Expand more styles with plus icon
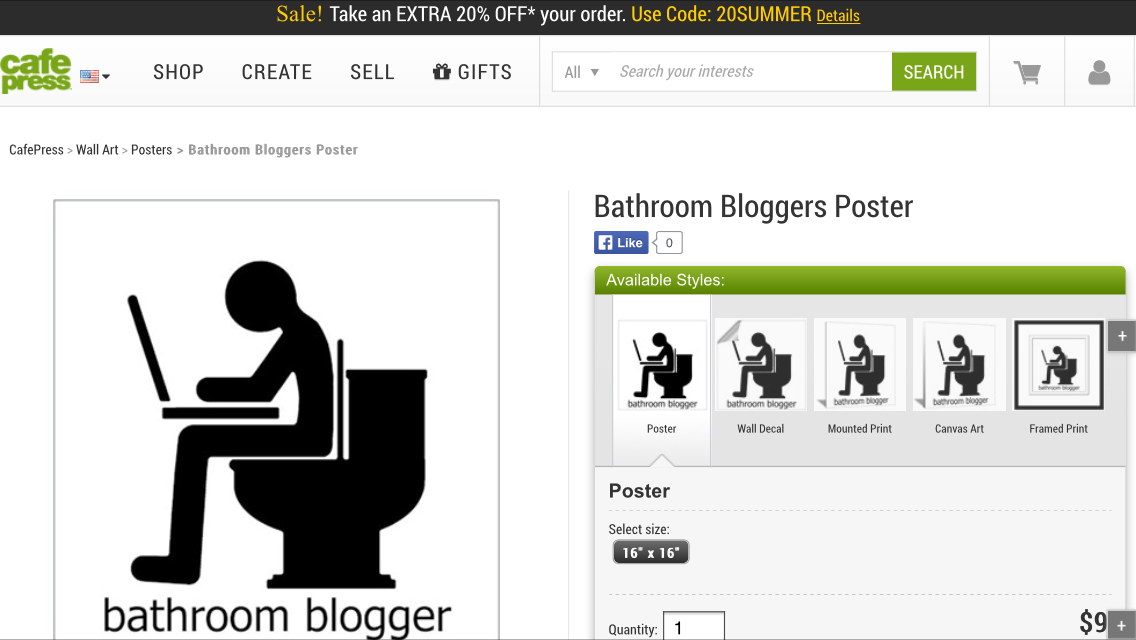 click(x=1122, y=336)
